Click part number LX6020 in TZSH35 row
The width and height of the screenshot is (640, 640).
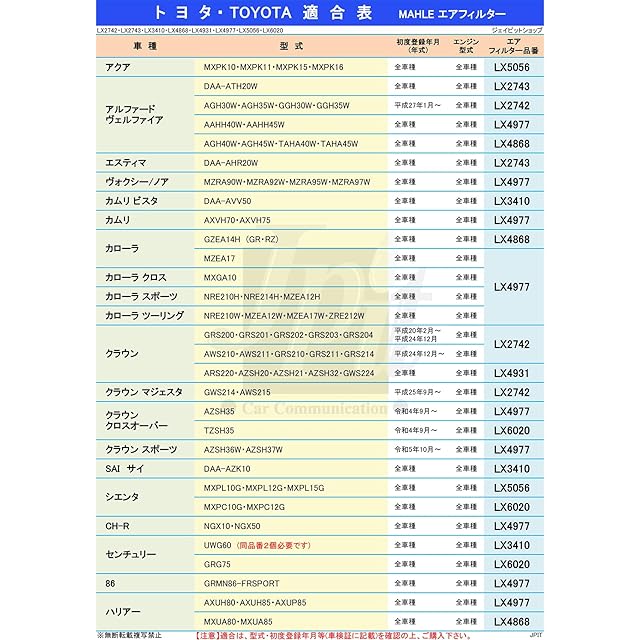pyautogui.click(x=511, y=431)
